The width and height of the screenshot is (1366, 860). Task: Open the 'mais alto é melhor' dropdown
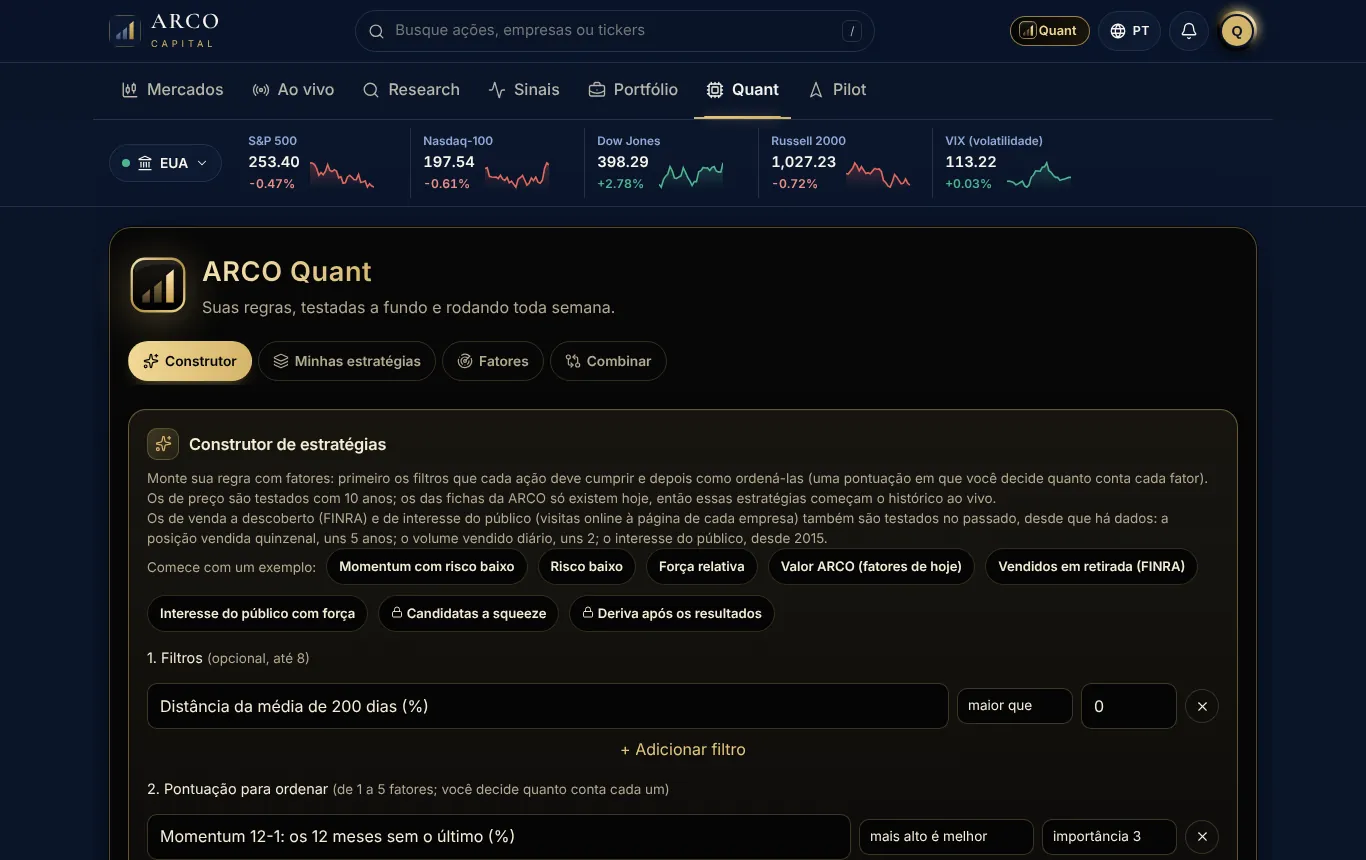tap(946, 837)
